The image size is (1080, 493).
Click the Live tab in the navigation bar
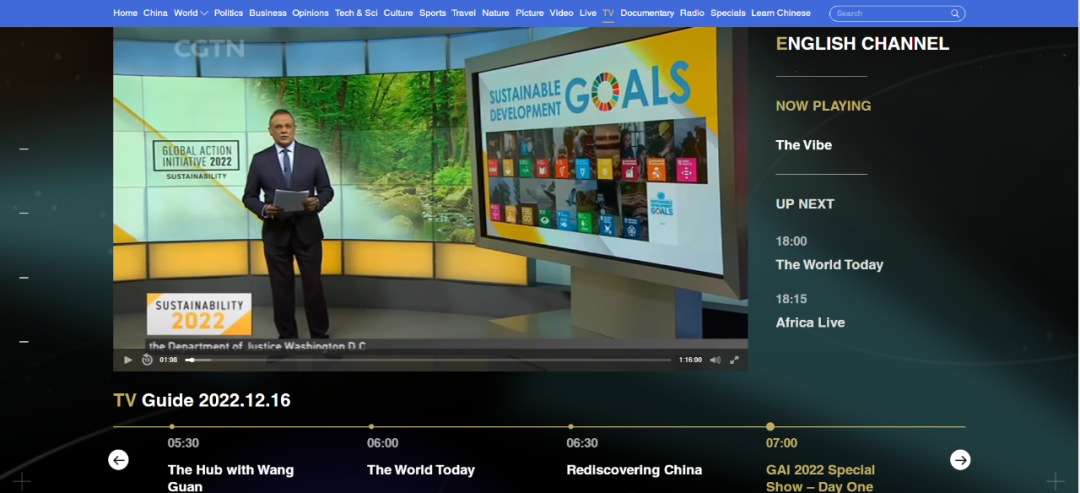pyautogui.click(x=588, y=13)
